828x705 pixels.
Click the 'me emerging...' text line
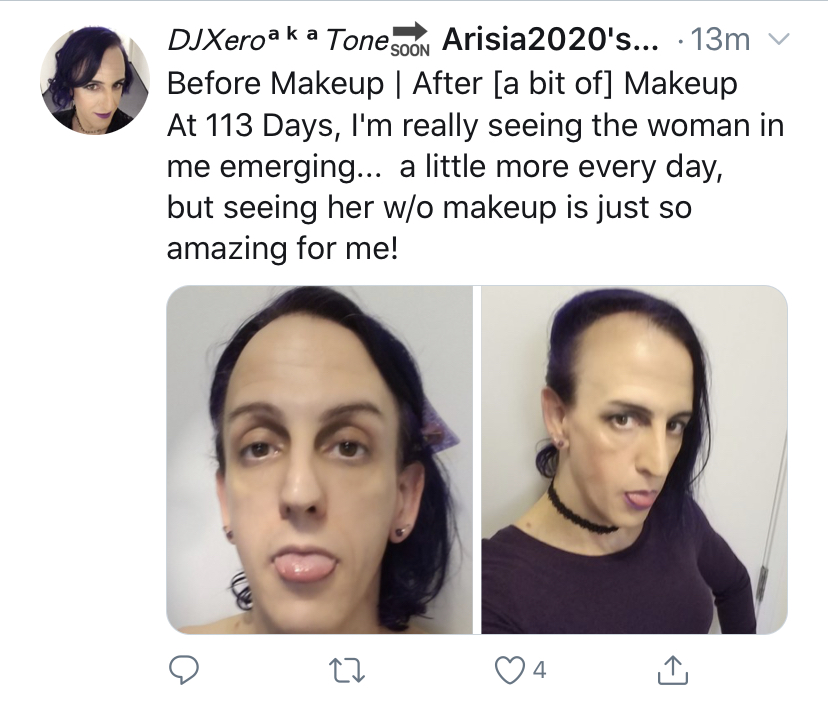pyautogui.click(x=445, y=167)
